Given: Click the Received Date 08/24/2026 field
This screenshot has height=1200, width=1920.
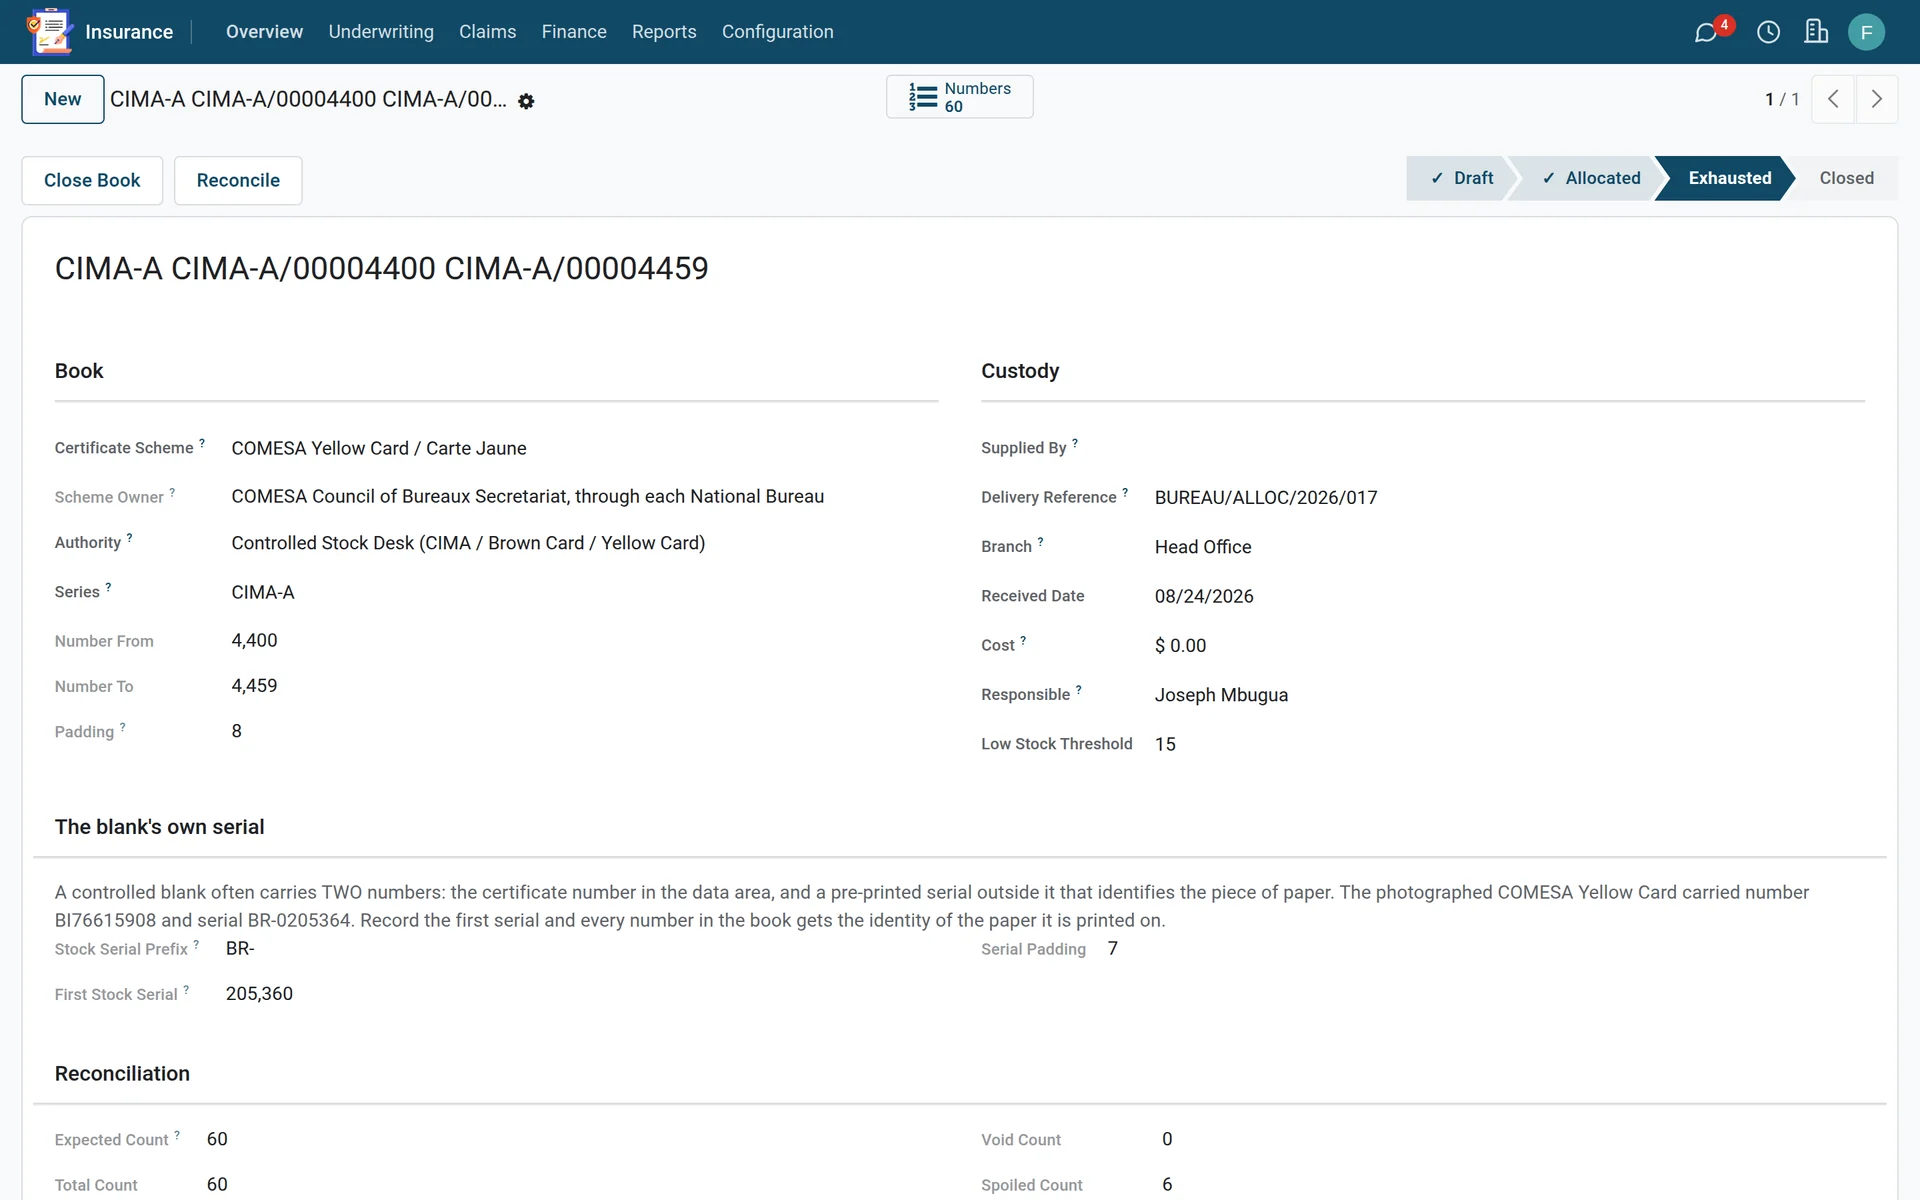Looking at the screenshot, I should tap(1508, 596).
